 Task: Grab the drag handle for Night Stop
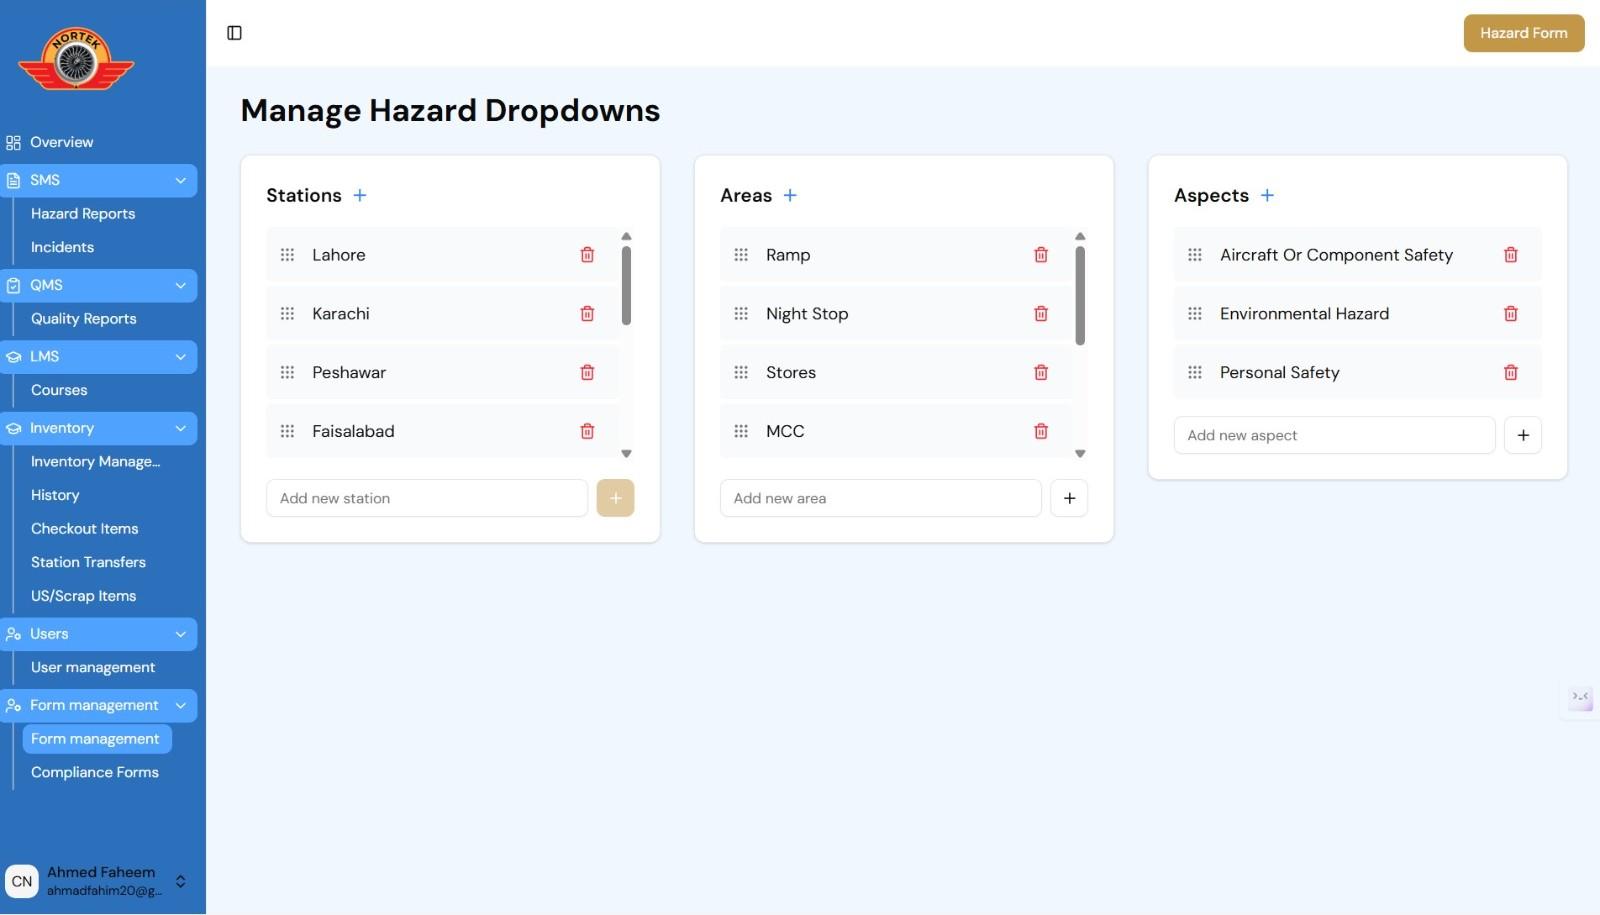[x=741, y=314]
